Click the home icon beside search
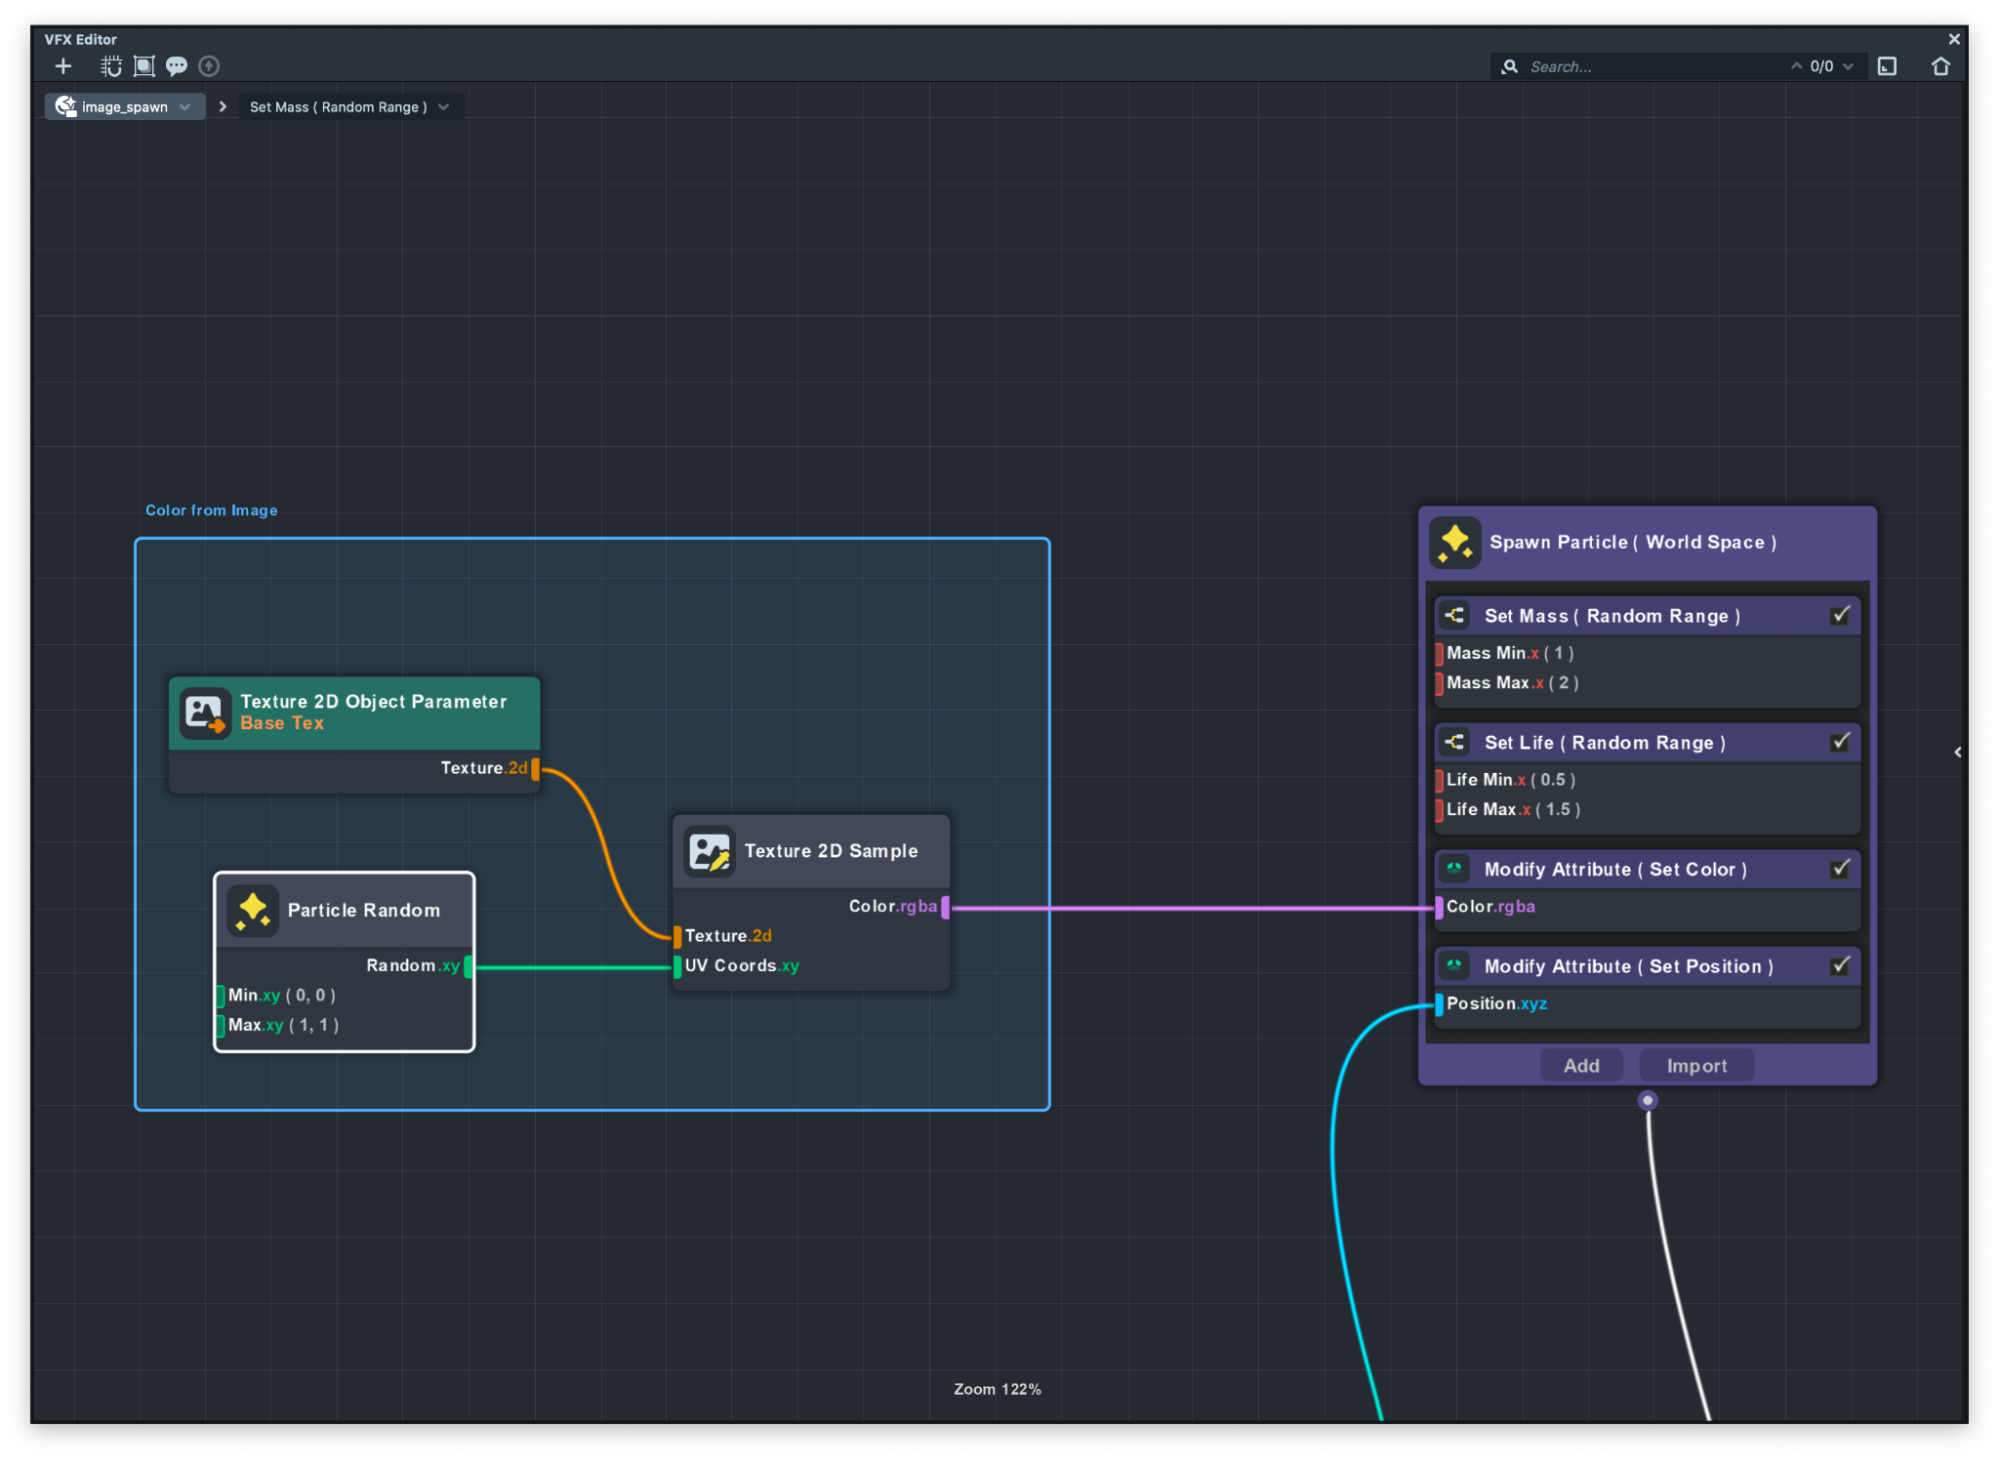1999x1461 pixels. coord(1940,66)
